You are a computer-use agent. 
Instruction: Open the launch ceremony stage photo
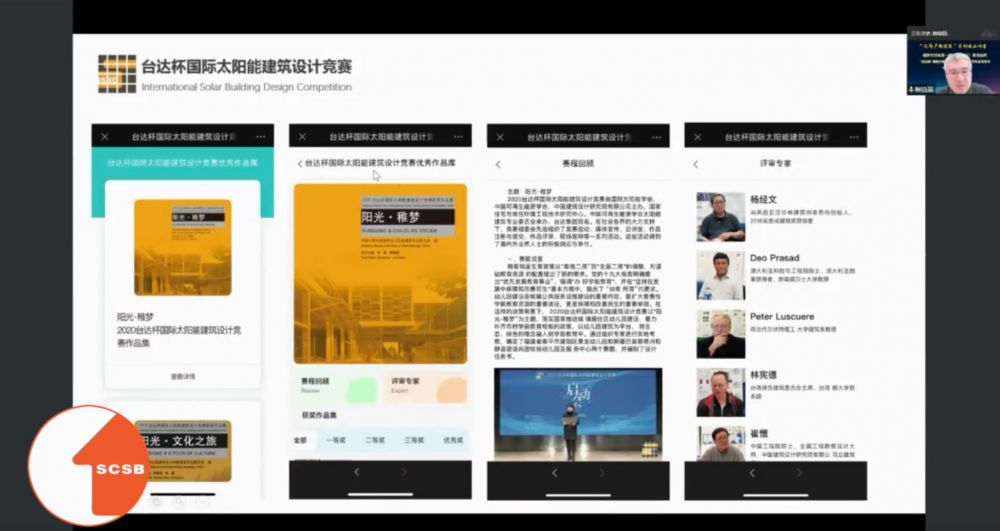(x=578, y=414)
